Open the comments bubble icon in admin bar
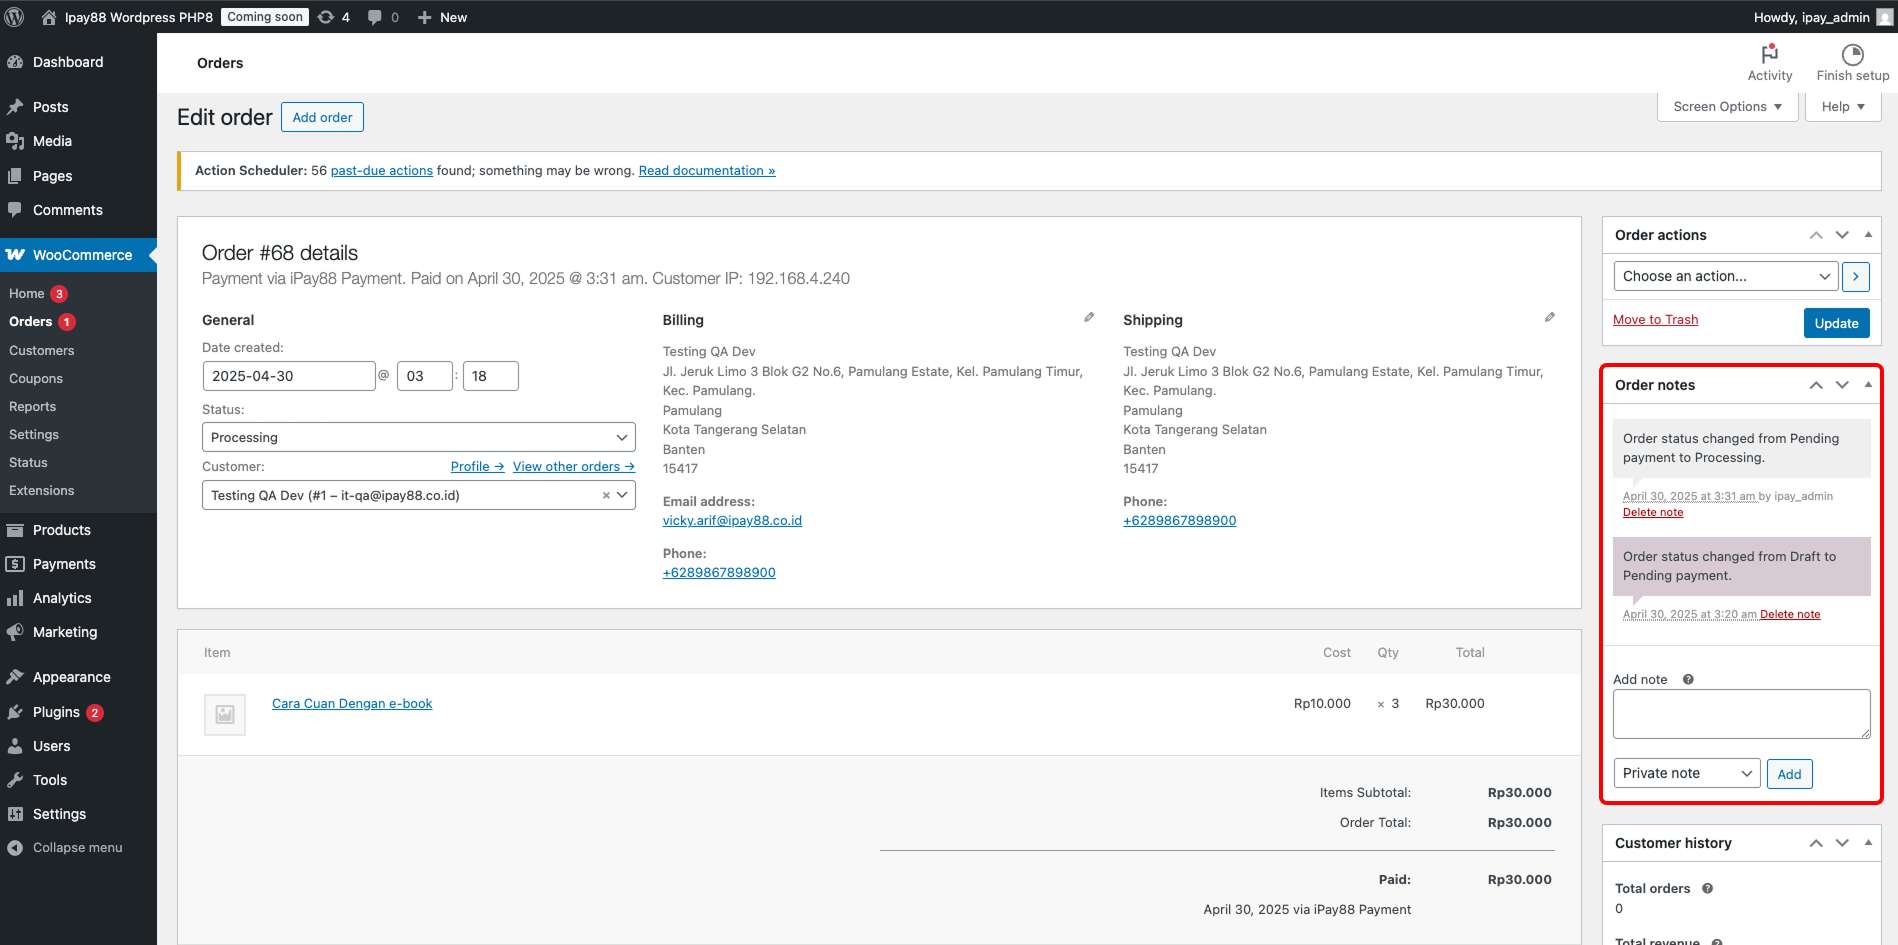The height and width of the screenshot is (945, 1898). point(374,17)
